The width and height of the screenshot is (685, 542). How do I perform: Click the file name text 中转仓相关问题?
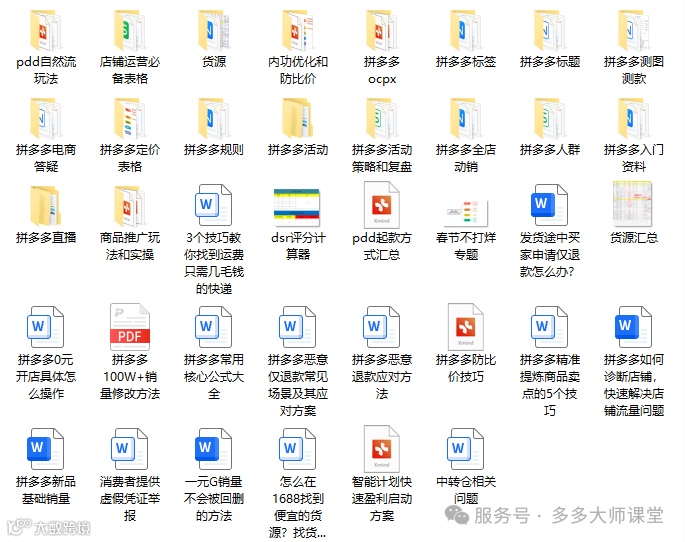pos(466,490)
